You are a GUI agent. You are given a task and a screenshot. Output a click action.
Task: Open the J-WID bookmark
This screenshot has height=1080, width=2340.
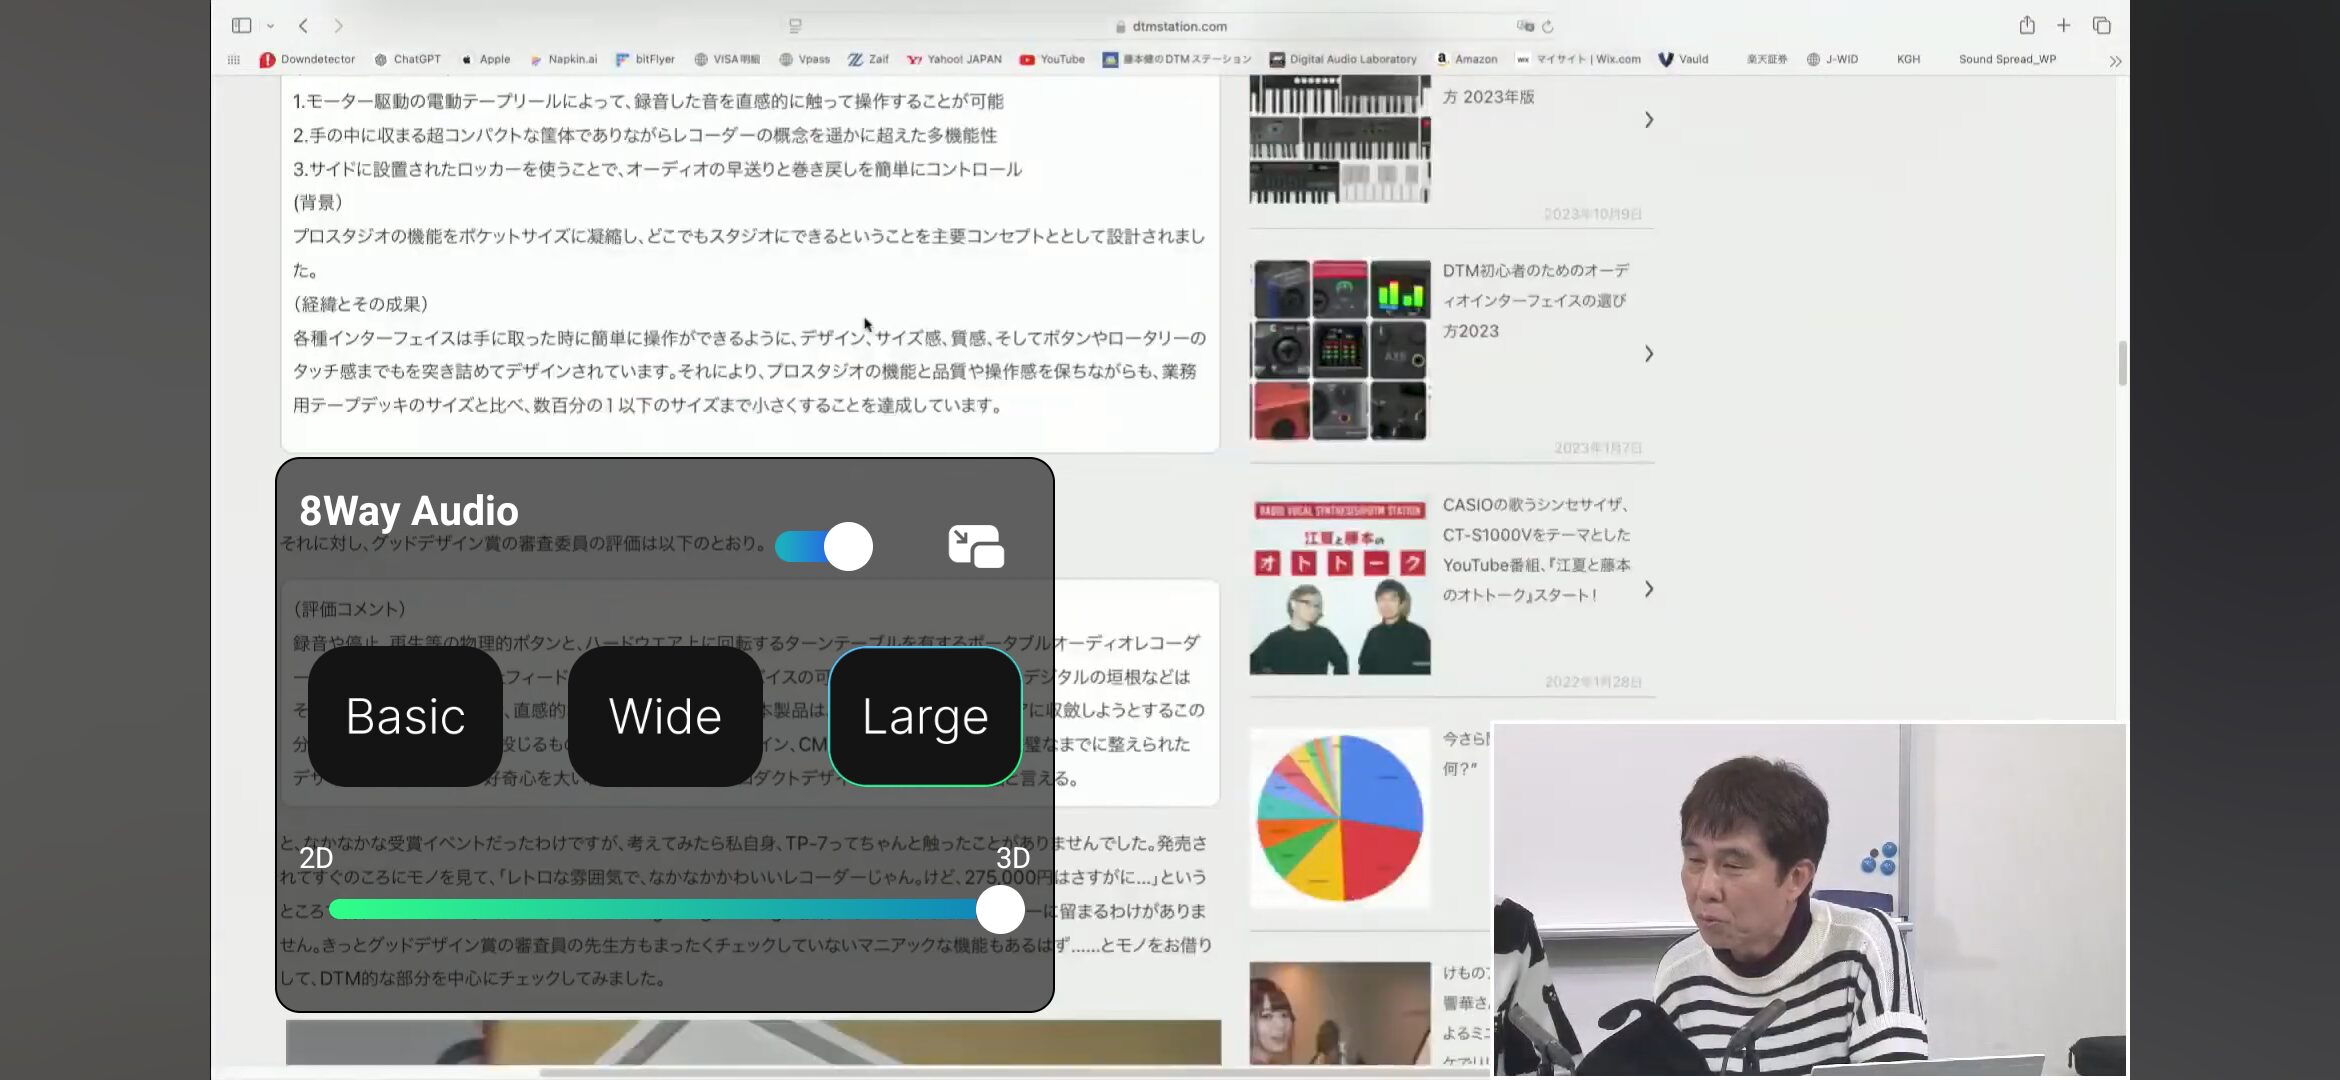coord(1832,59)
